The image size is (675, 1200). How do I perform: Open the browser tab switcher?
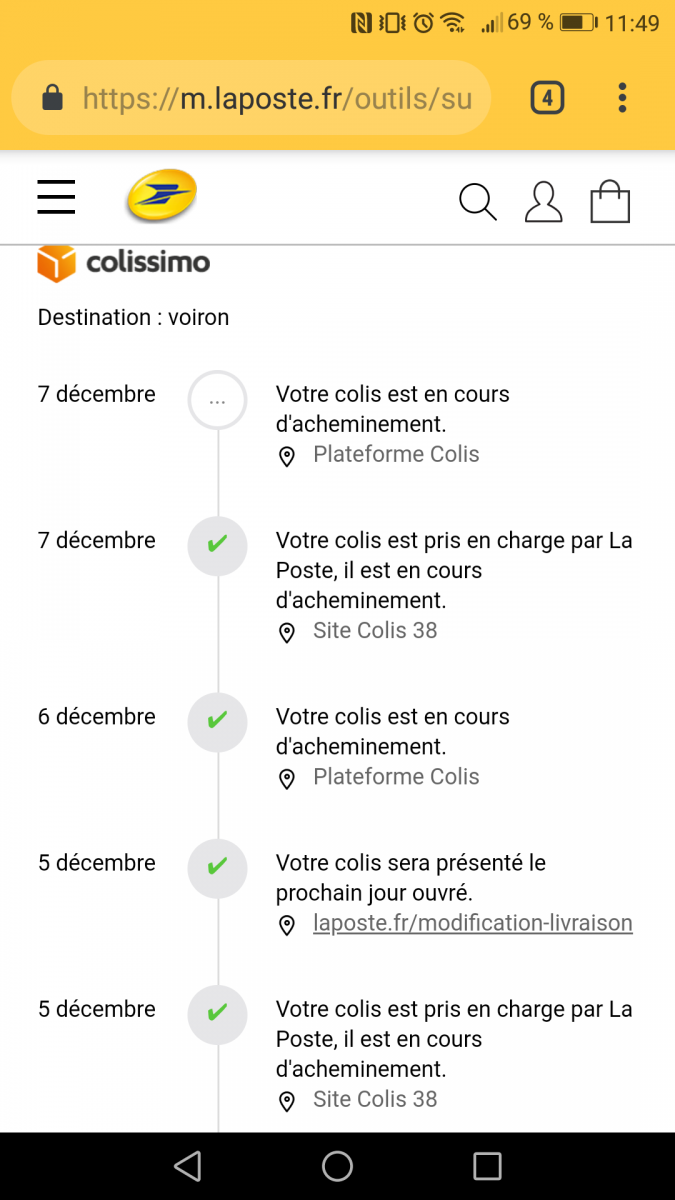(547, 98)
